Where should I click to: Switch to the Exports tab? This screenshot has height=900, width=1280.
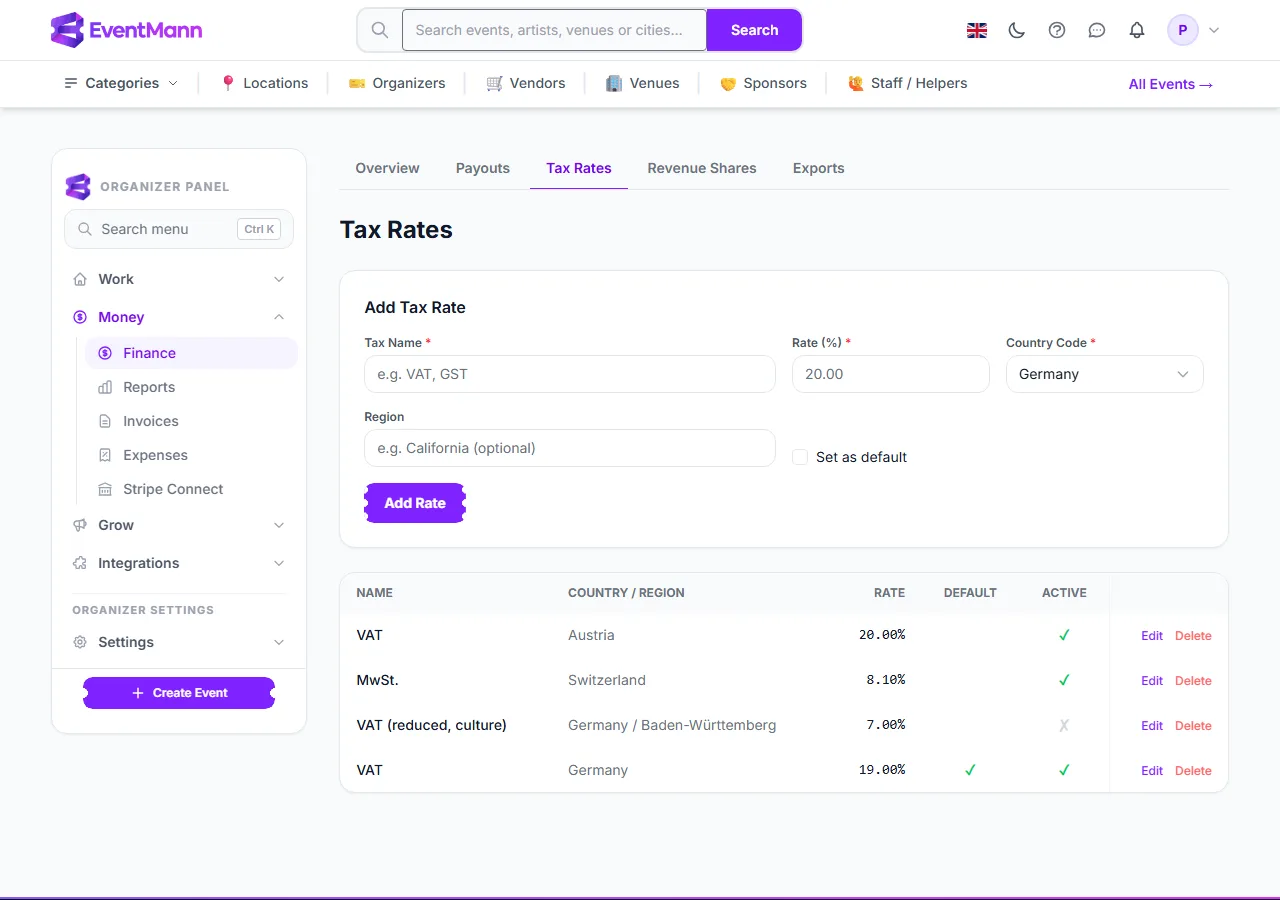(x=819, y=168)
